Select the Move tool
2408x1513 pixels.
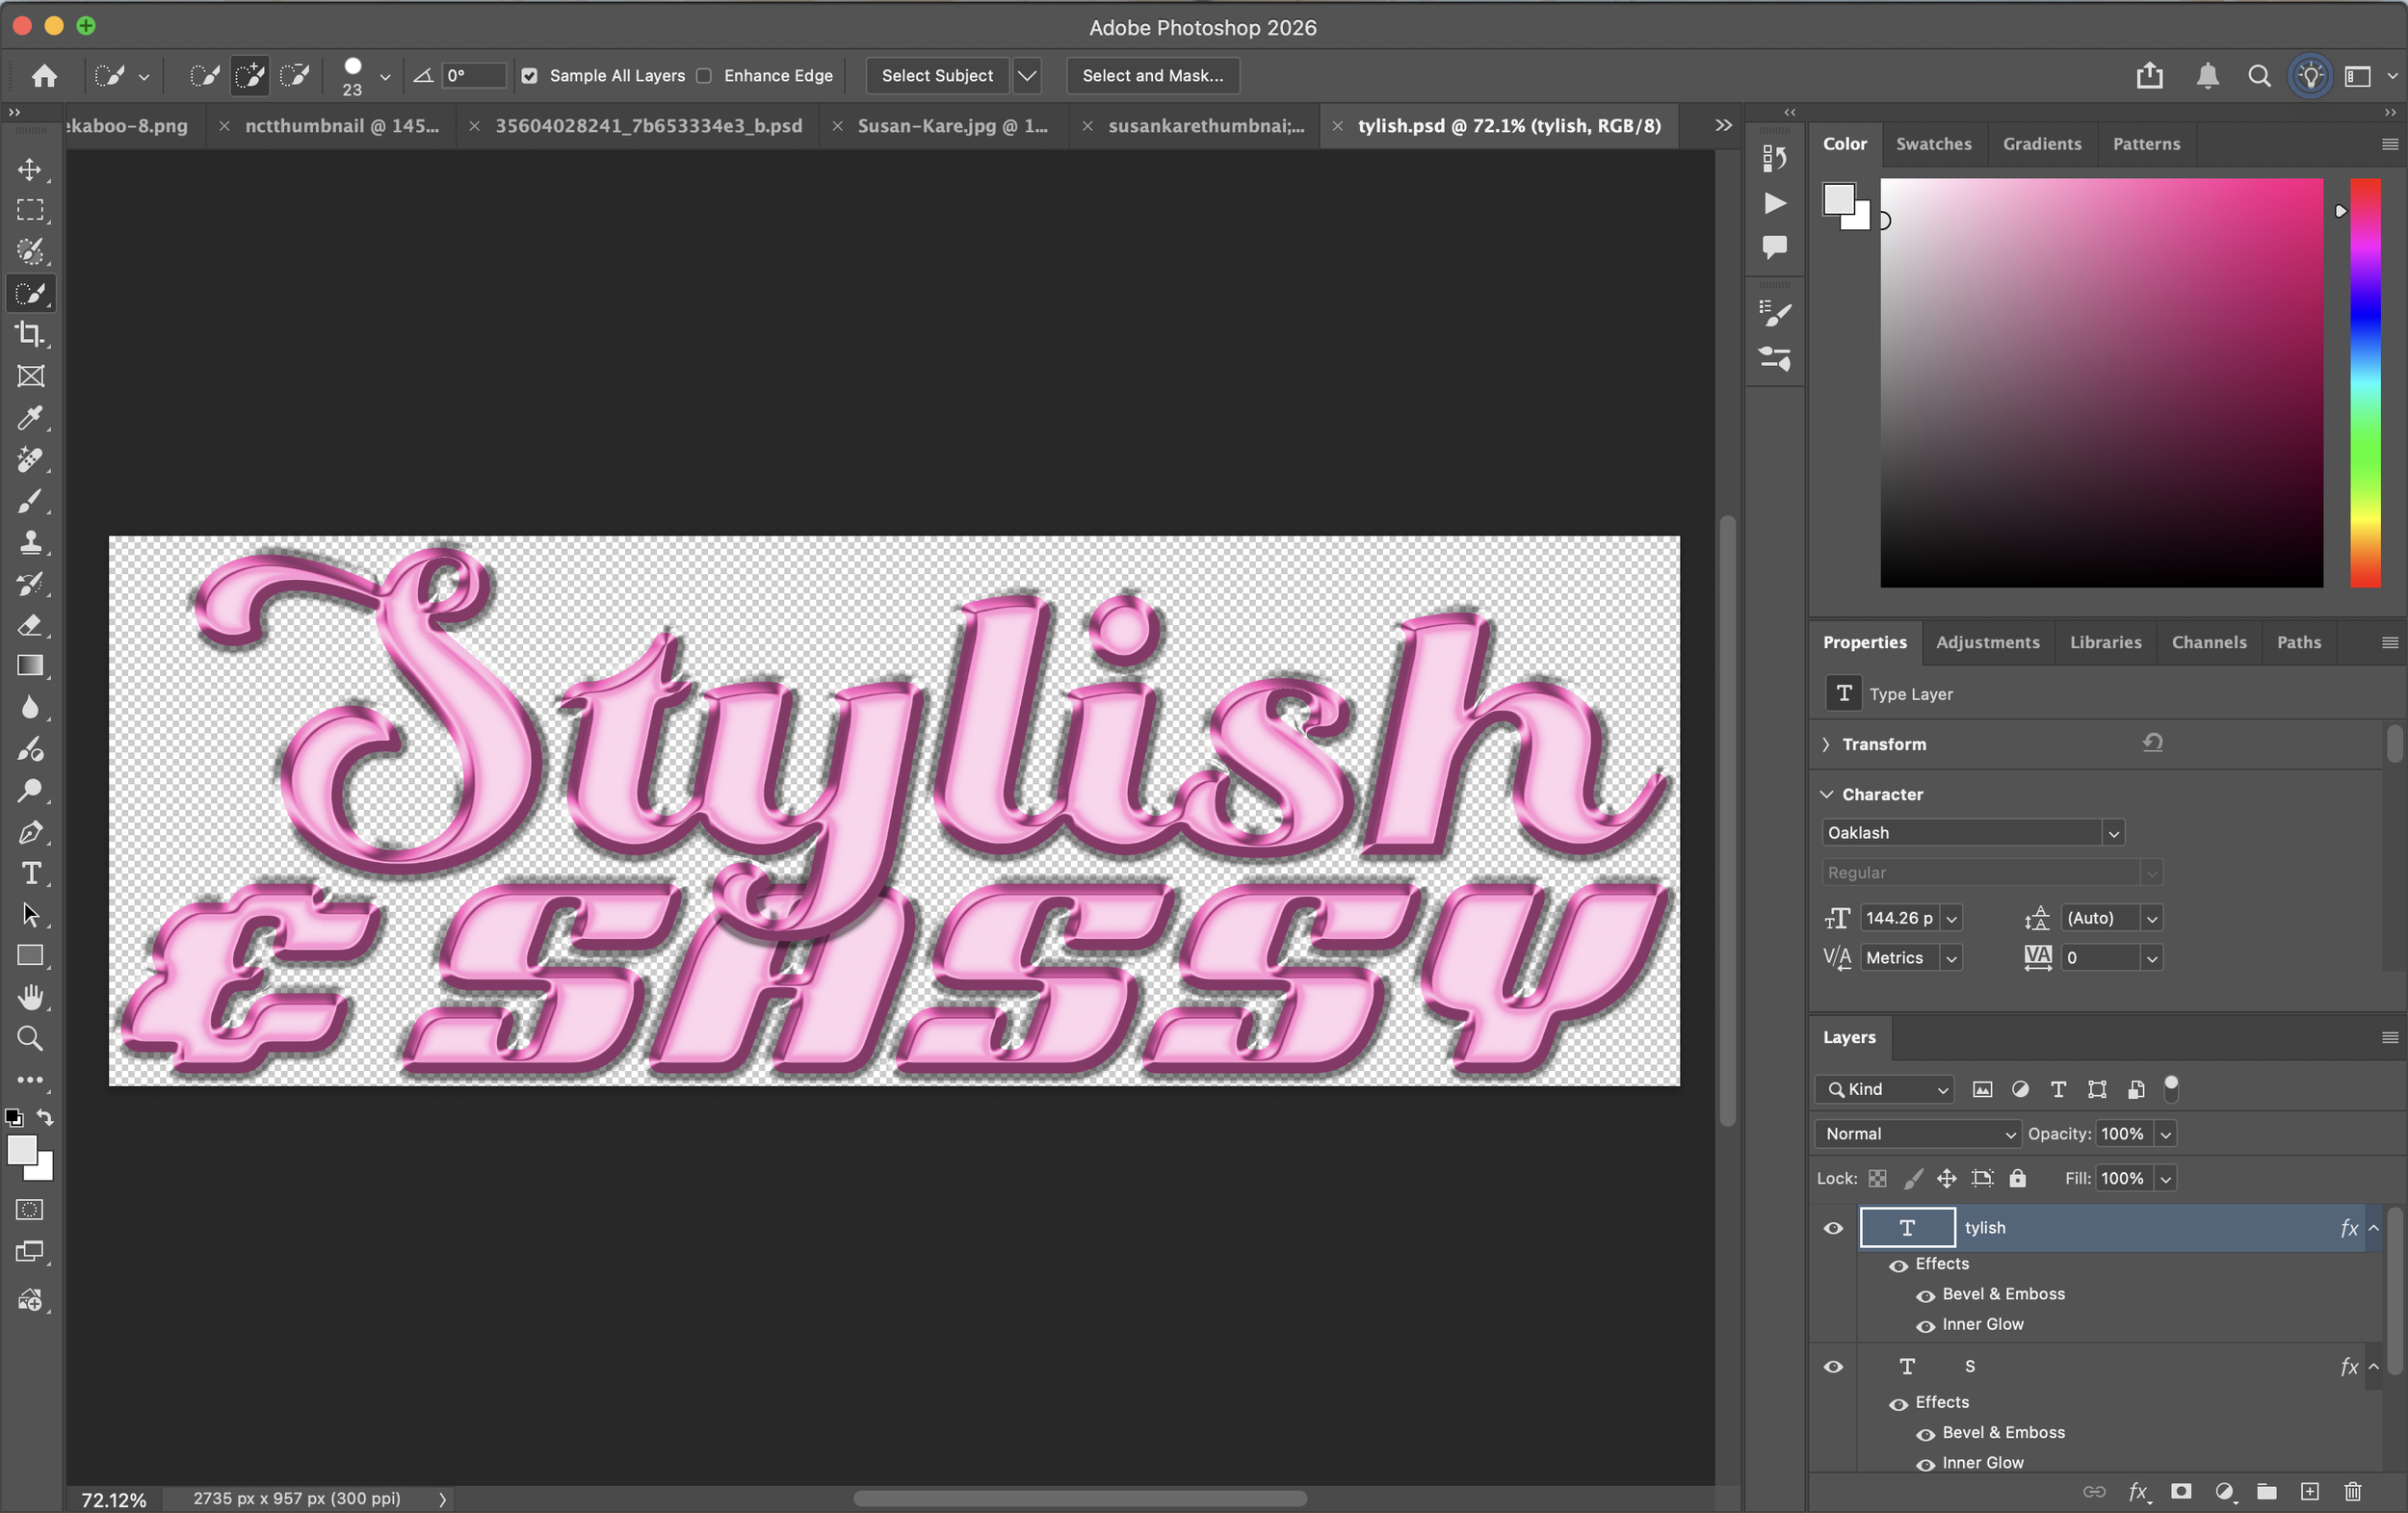pyautogui.click(x=30, y=169)
